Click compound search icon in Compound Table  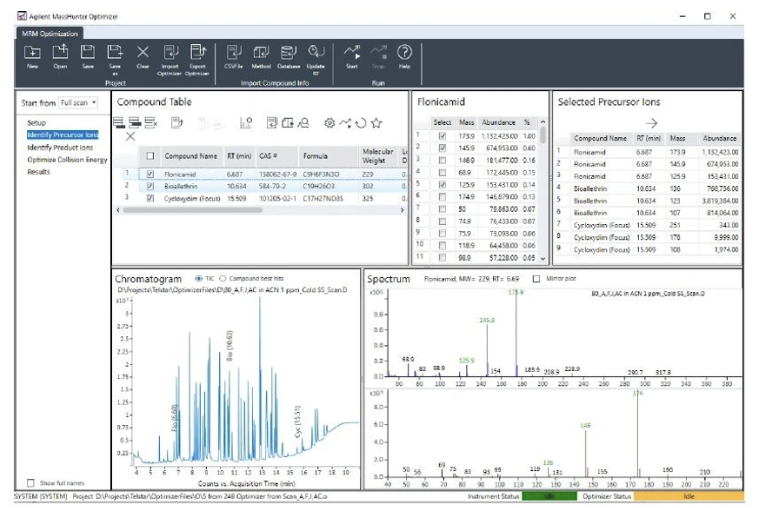304,123
